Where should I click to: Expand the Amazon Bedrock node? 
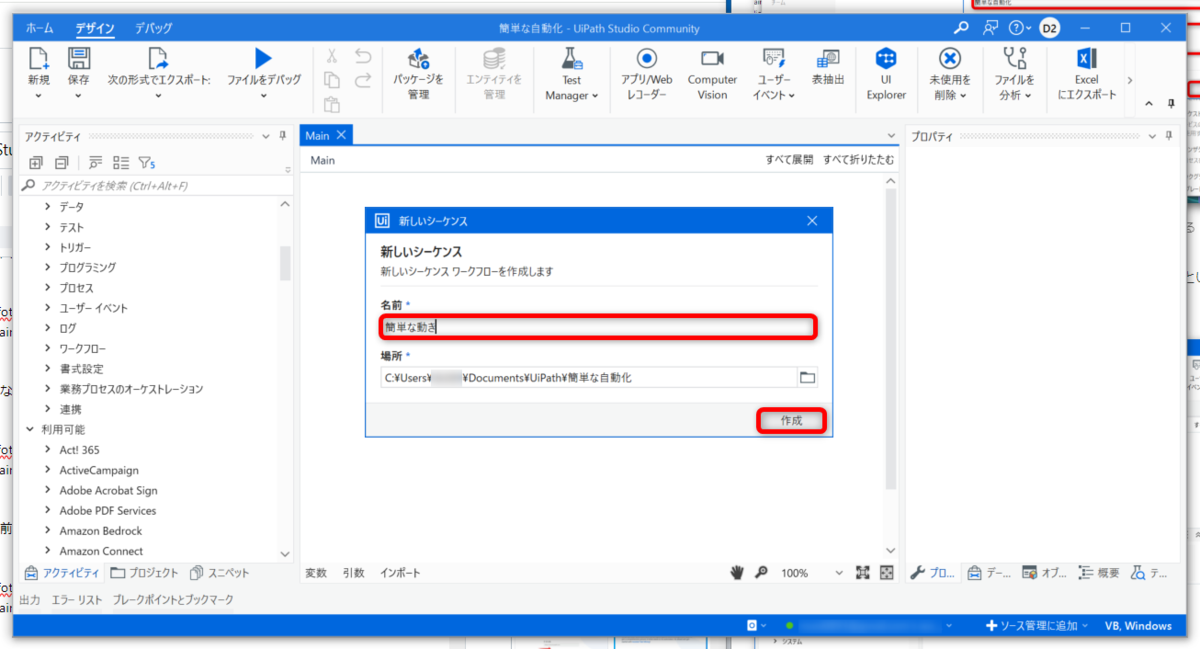click(47, 531)
